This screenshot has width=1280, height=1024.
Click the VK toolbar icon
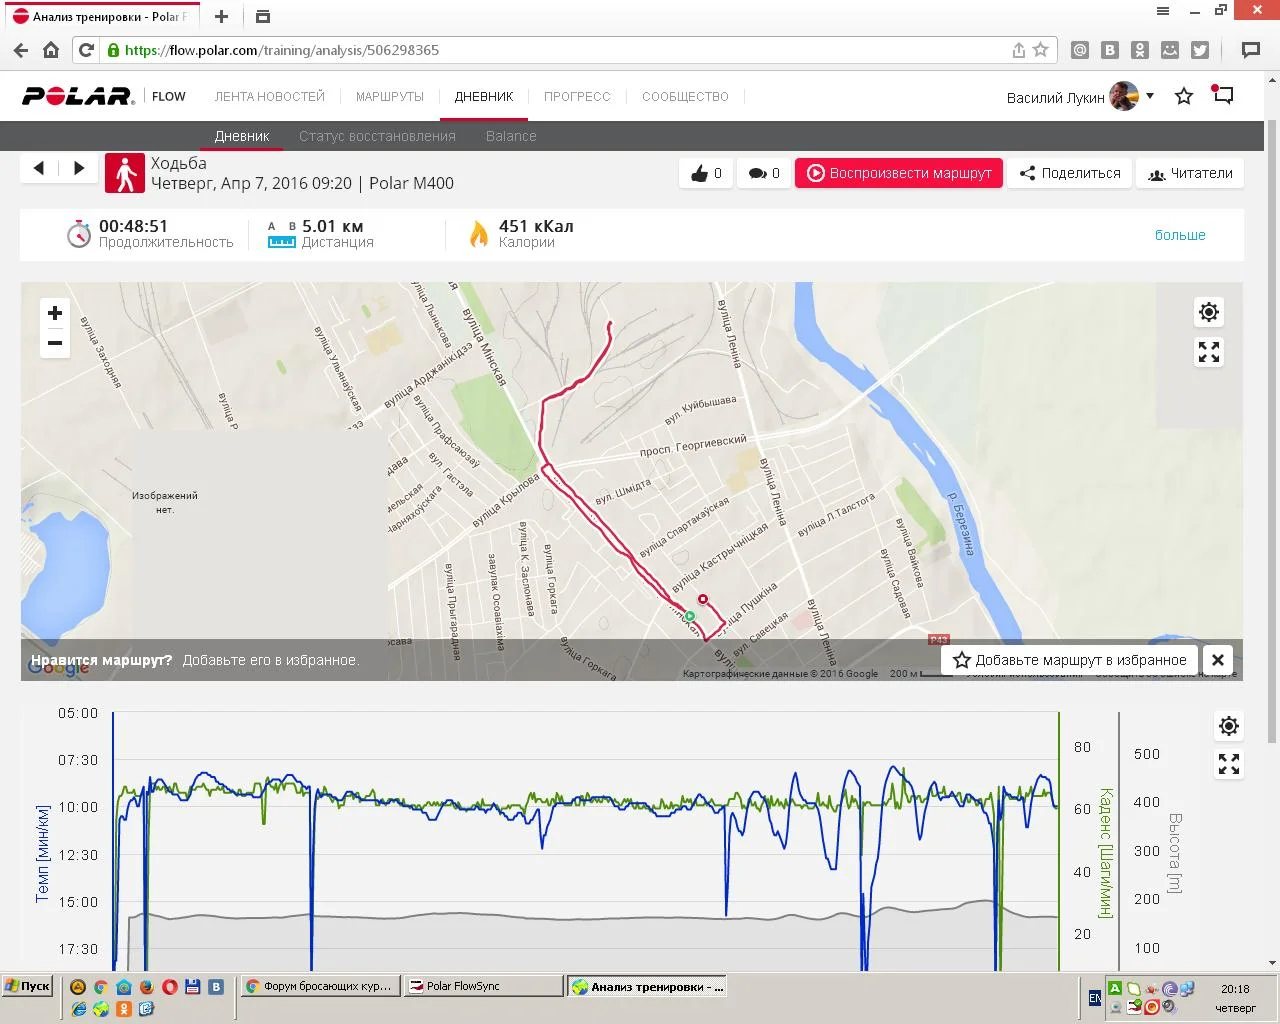tap(1110, 50)
